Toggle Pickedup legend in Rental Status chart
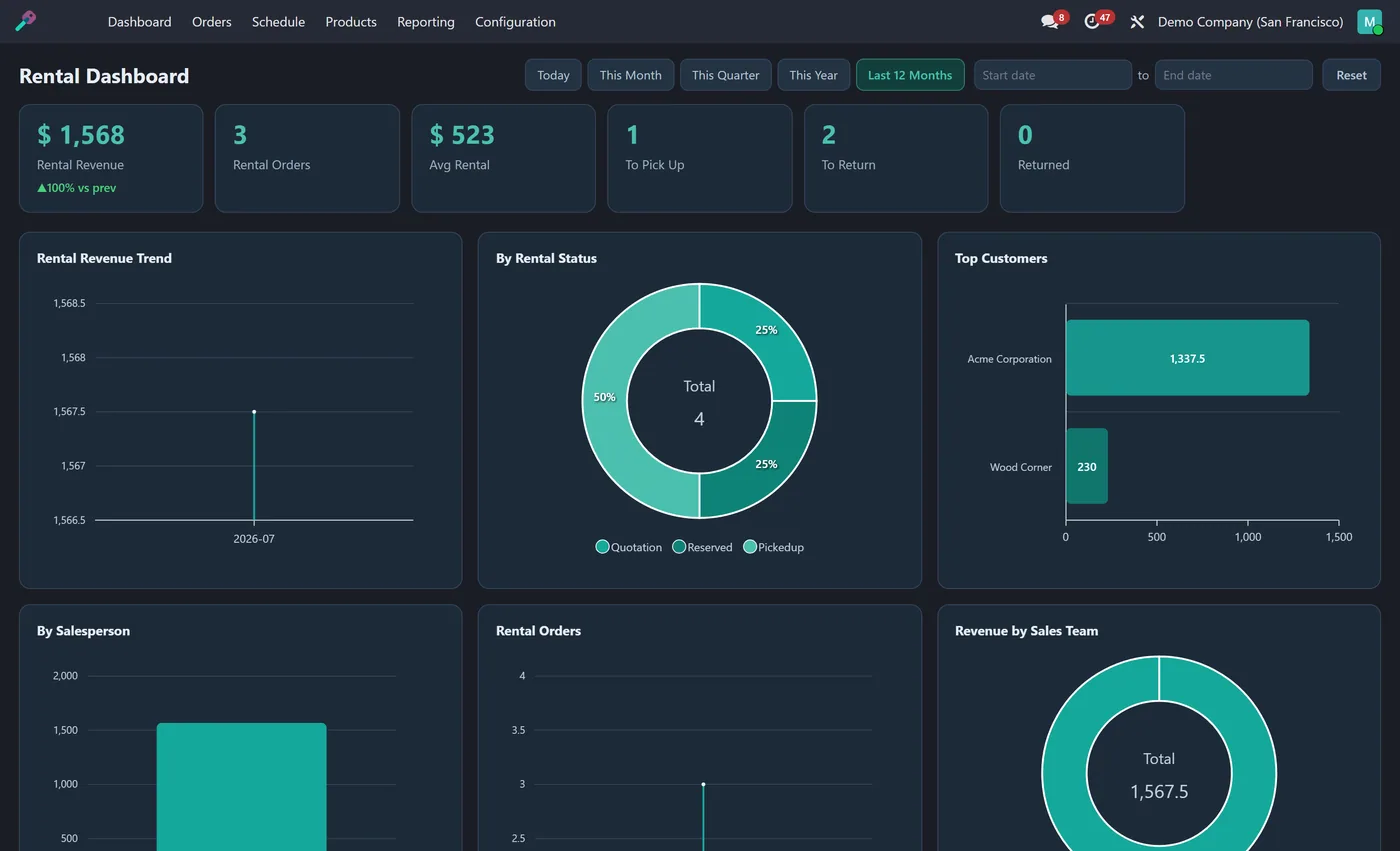The height and width of the screenshot is (851, 1400). tap(774, 547)
